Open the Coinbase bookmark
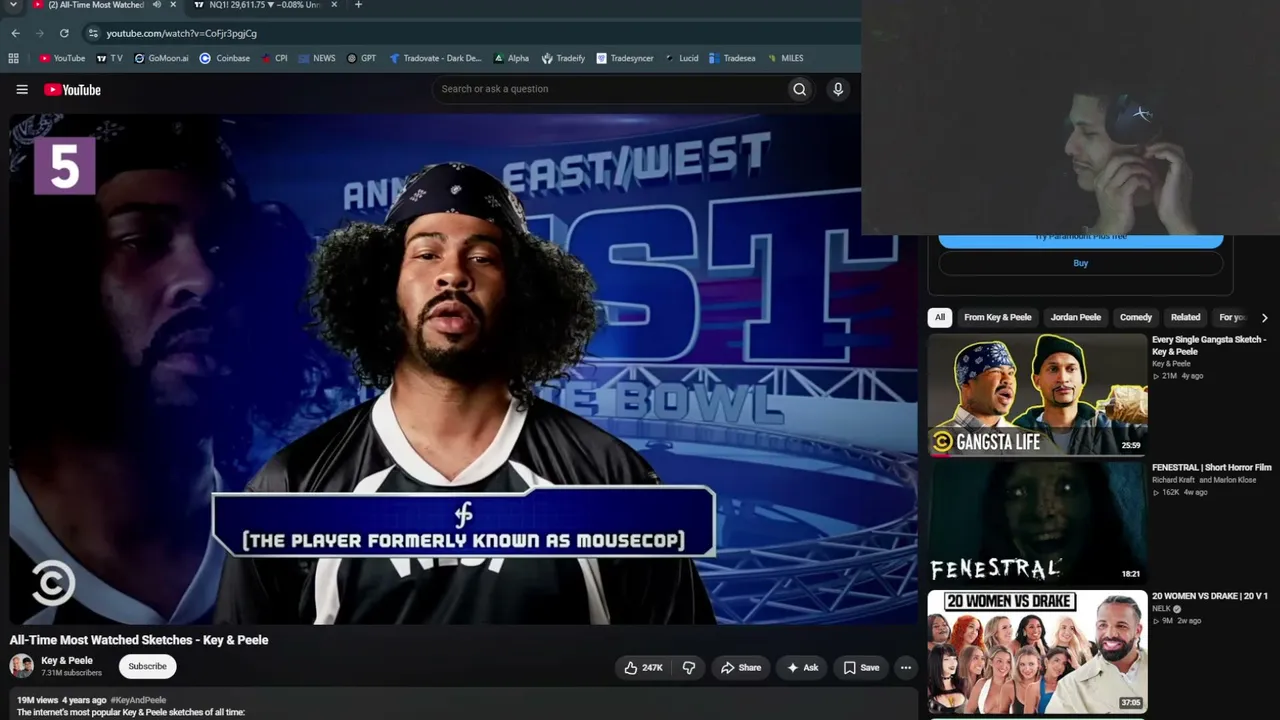 coord(225,58)
